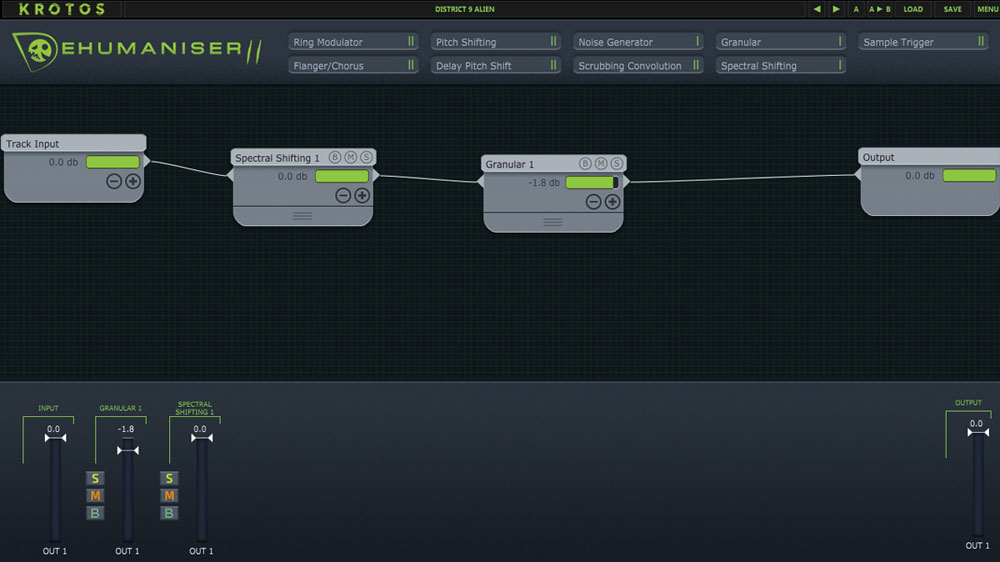Viewport: 1000px width, 562px height.
Task: Expand the Spectral Shifting 1 node handle
Action: (302, 215)
